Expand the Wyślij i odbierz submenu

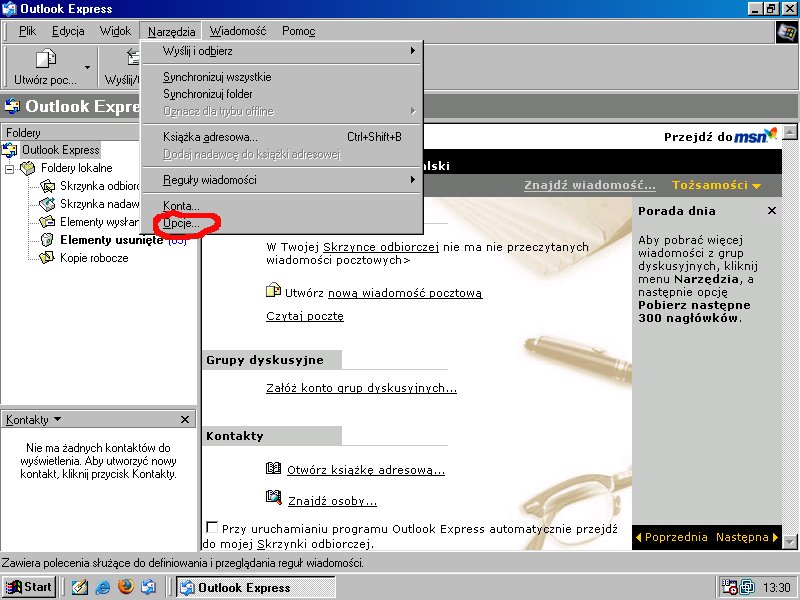(x=282, y=51)
